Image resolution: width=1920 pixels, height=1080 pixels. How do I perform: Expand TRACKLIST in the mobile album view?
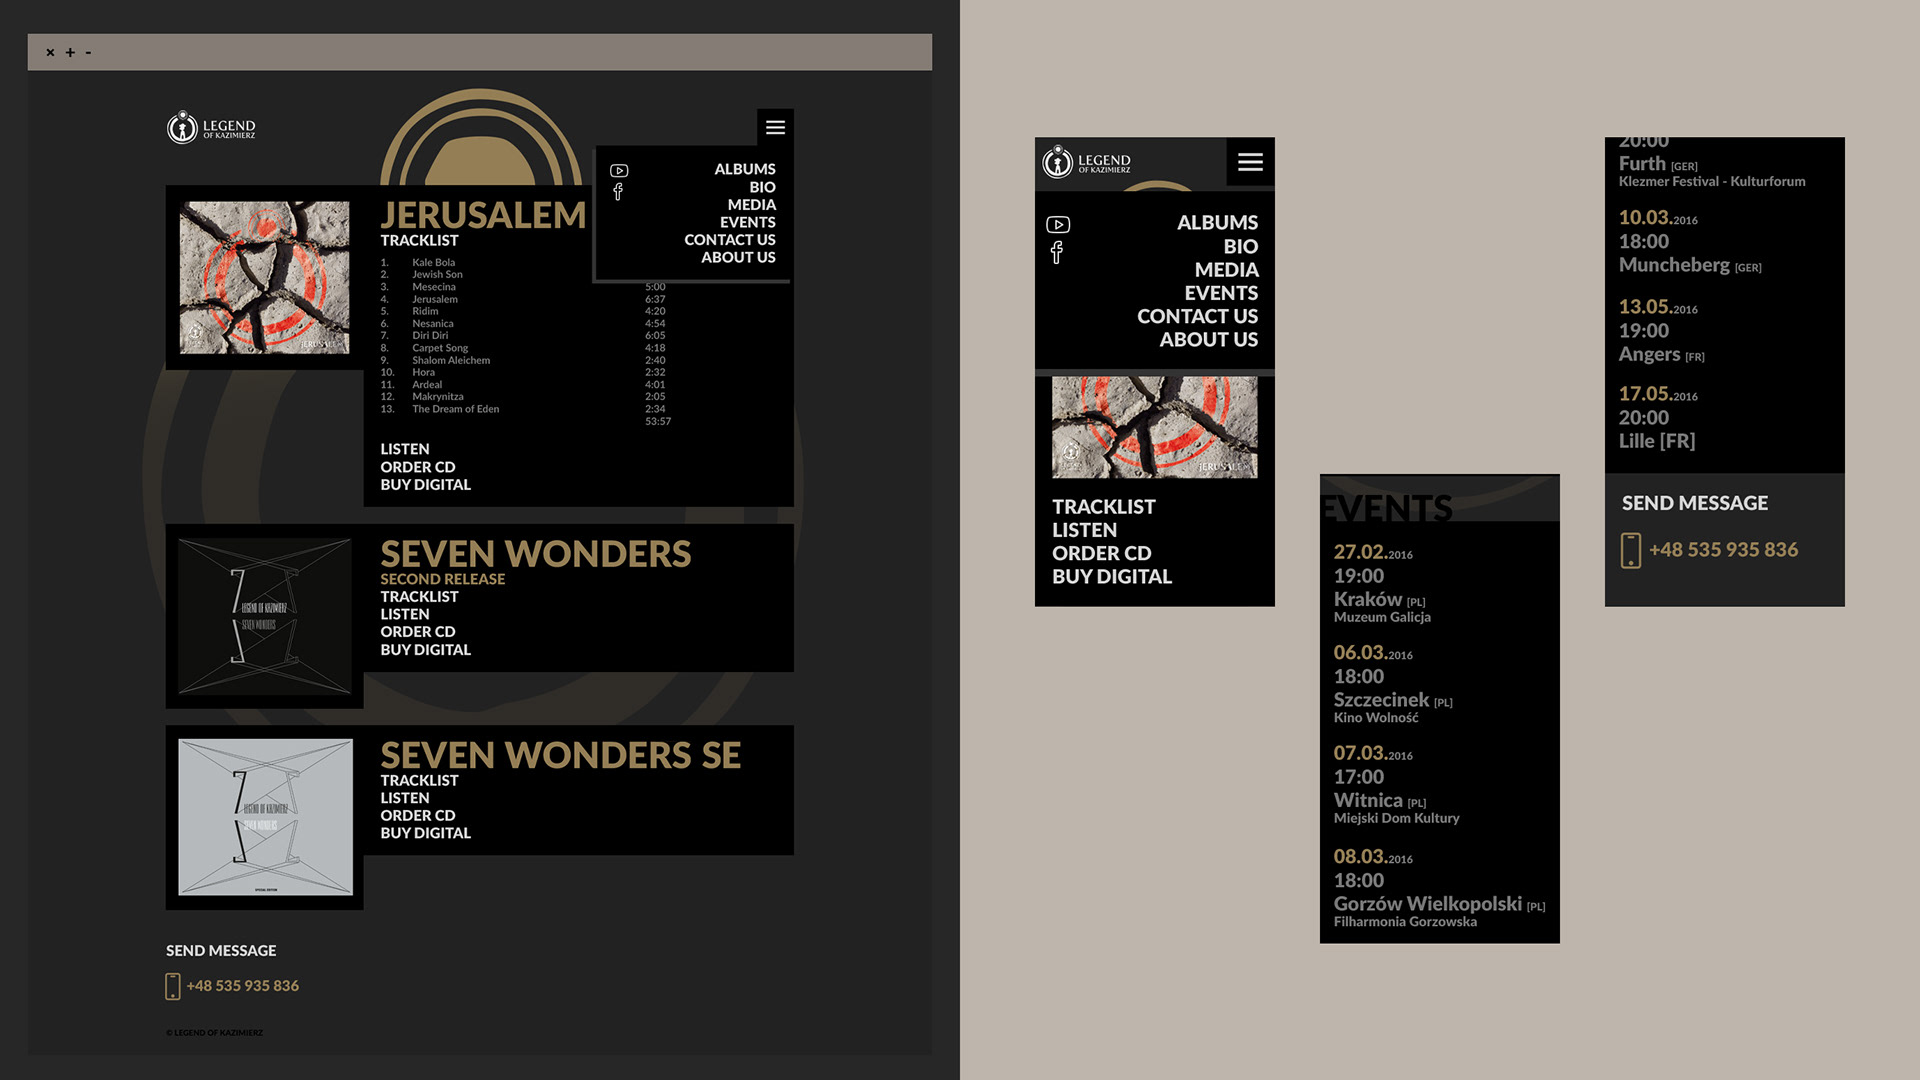(1103, 507)
